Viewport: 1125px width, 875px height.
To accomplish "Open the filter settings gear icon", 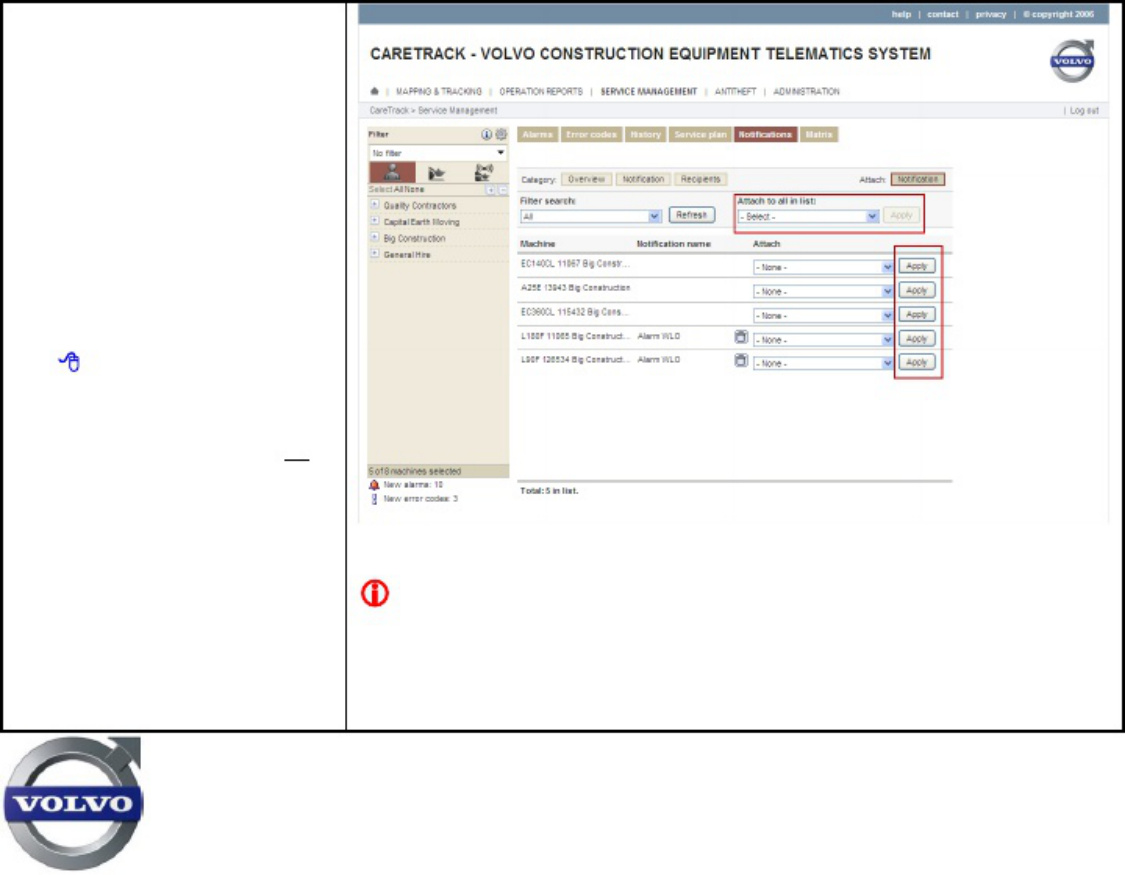I will [501, 134].
